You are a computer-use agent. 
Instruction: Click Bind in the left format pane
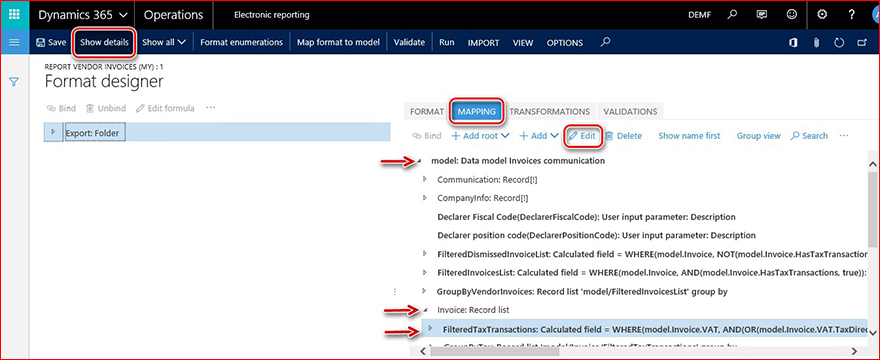pyautogui.click(x=61, y=108)
